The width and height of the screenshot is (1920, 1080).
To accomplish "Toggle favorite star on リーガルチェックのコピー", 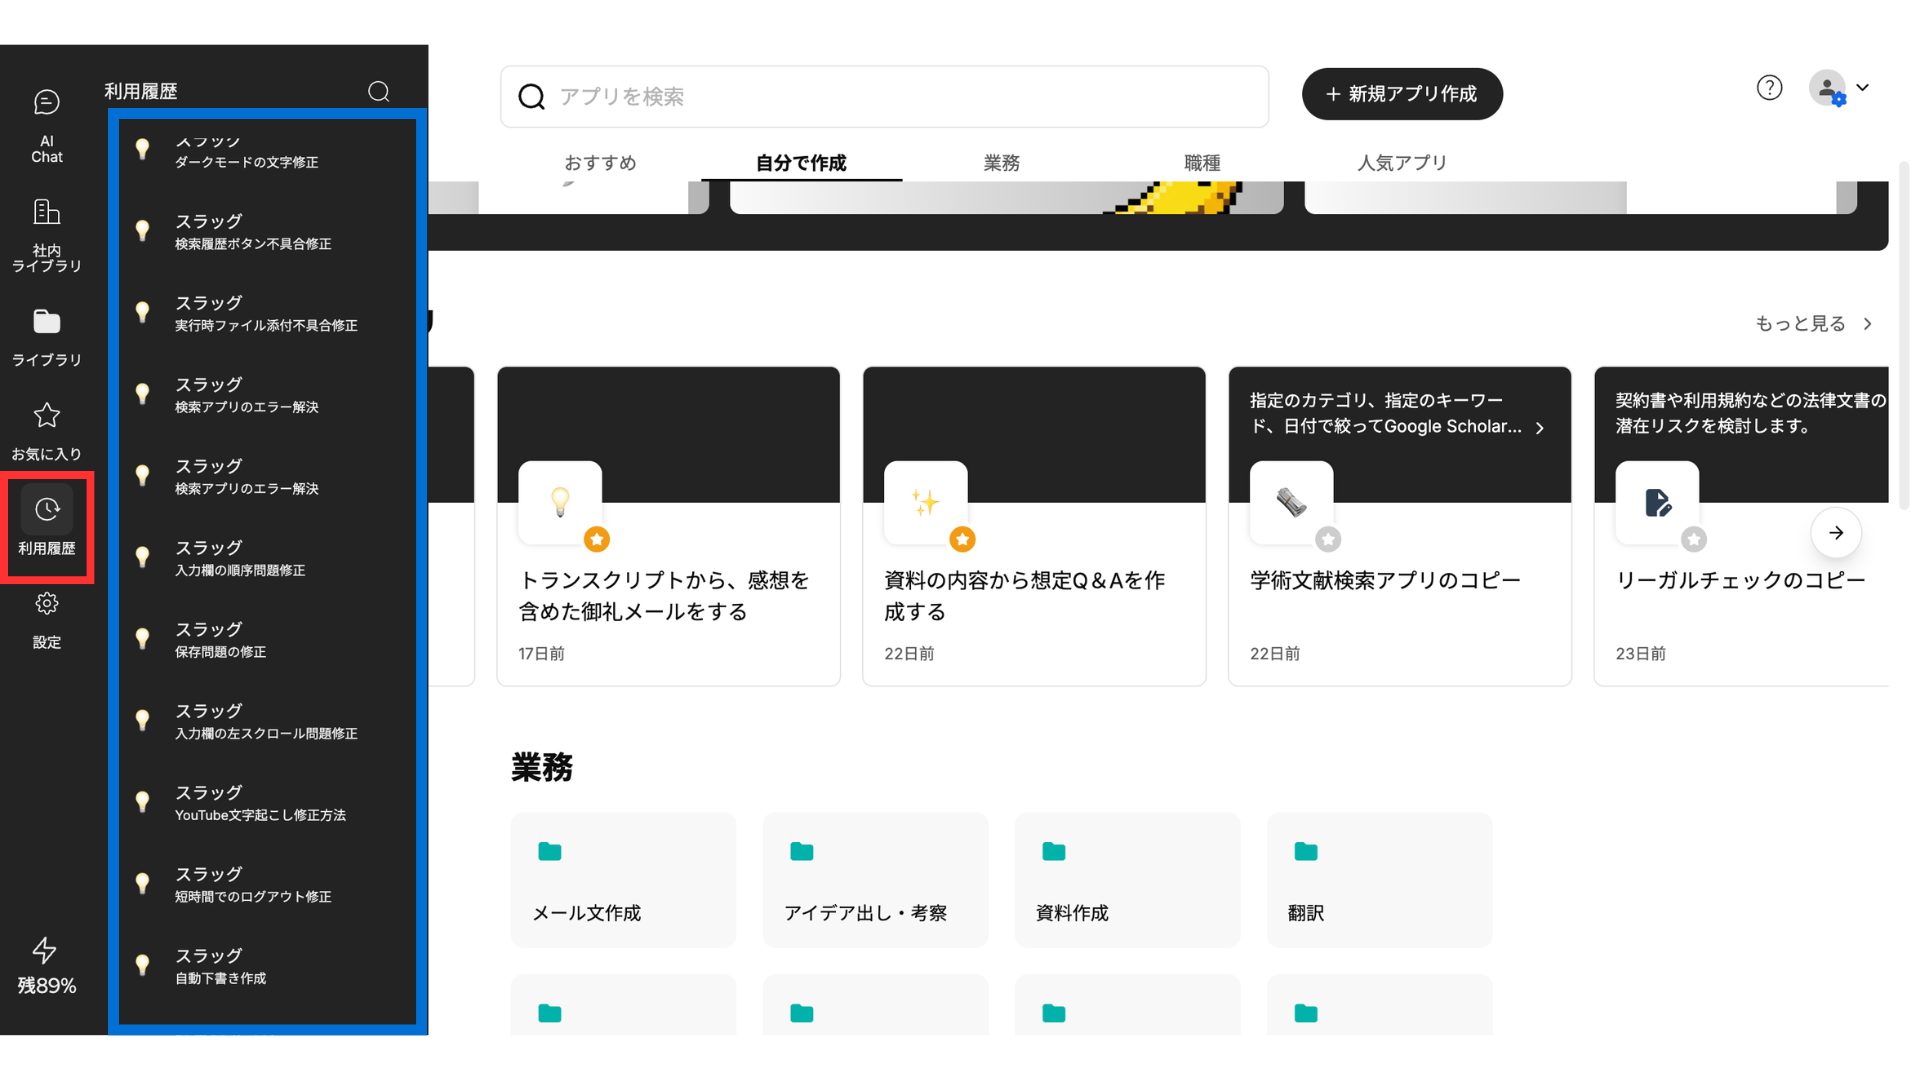I will [x=1693, y=539].
